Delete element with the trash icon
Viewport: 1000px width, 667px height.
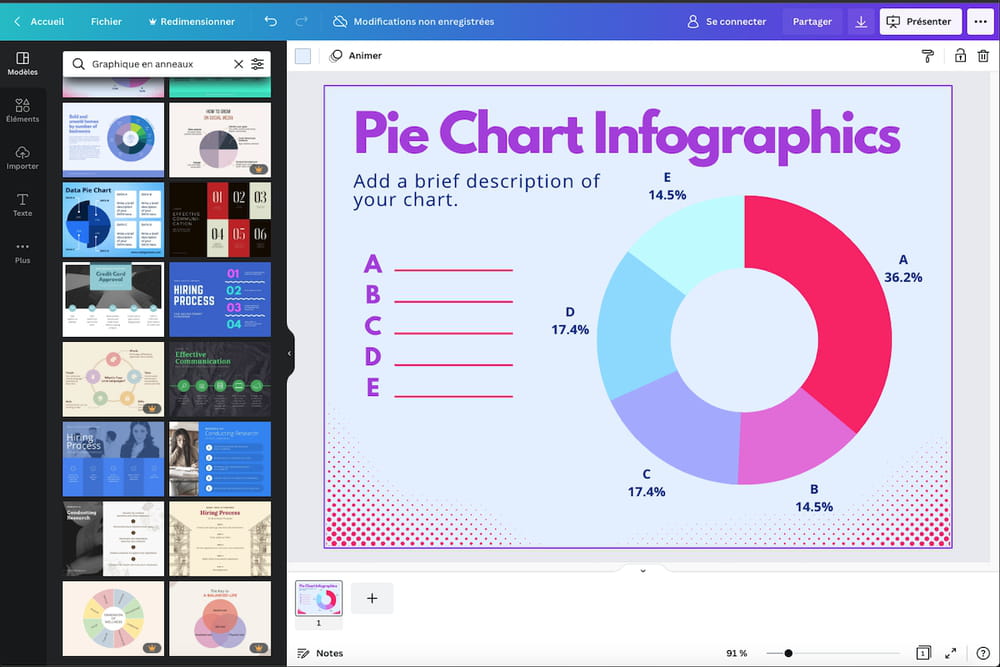983,56
